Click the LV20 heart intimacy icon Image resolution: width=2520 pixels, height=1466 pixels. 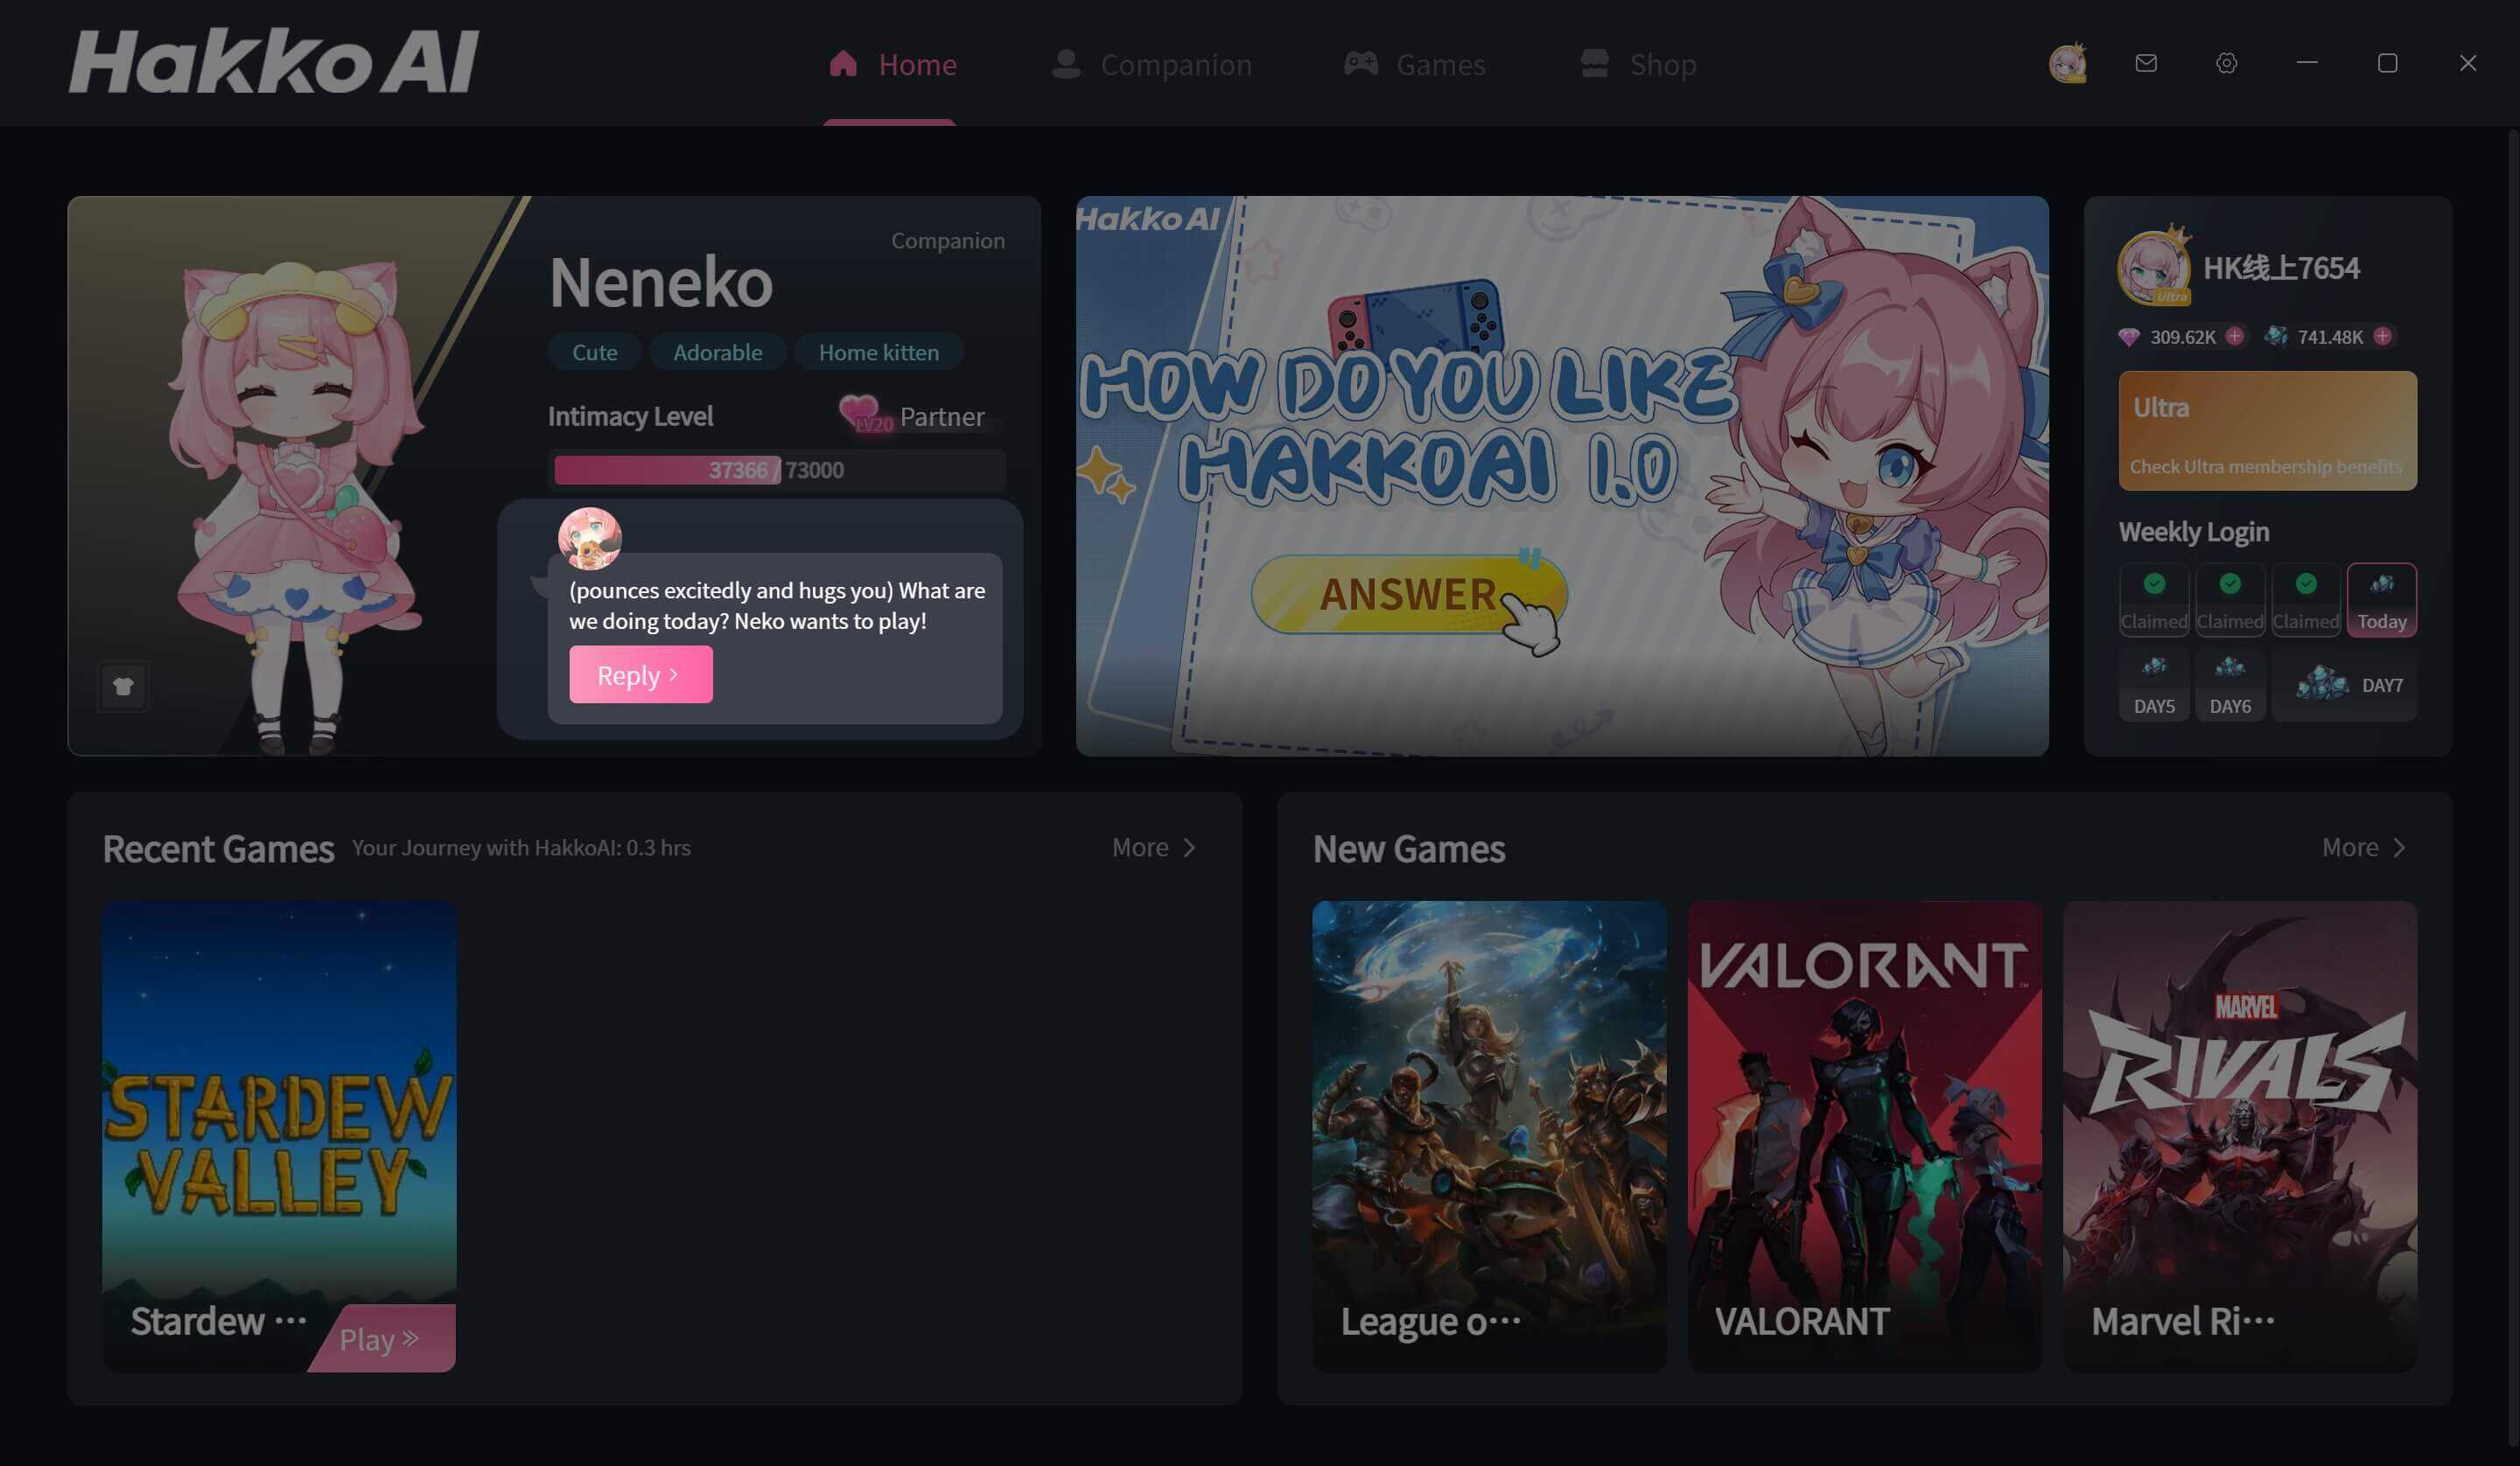(864, 413)
